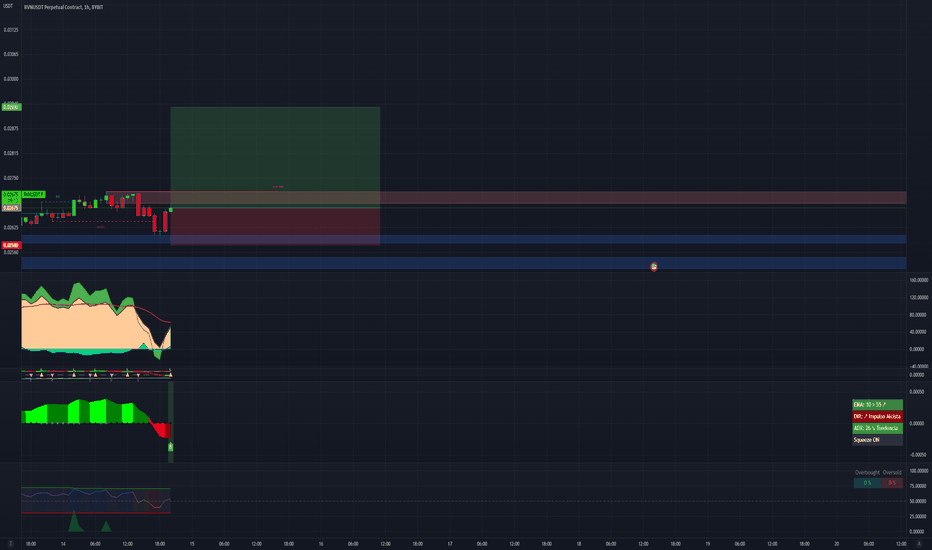Click the DIR: Impulso Alcista status cell
The image size is (932, 550).
[x=877, y=416]
